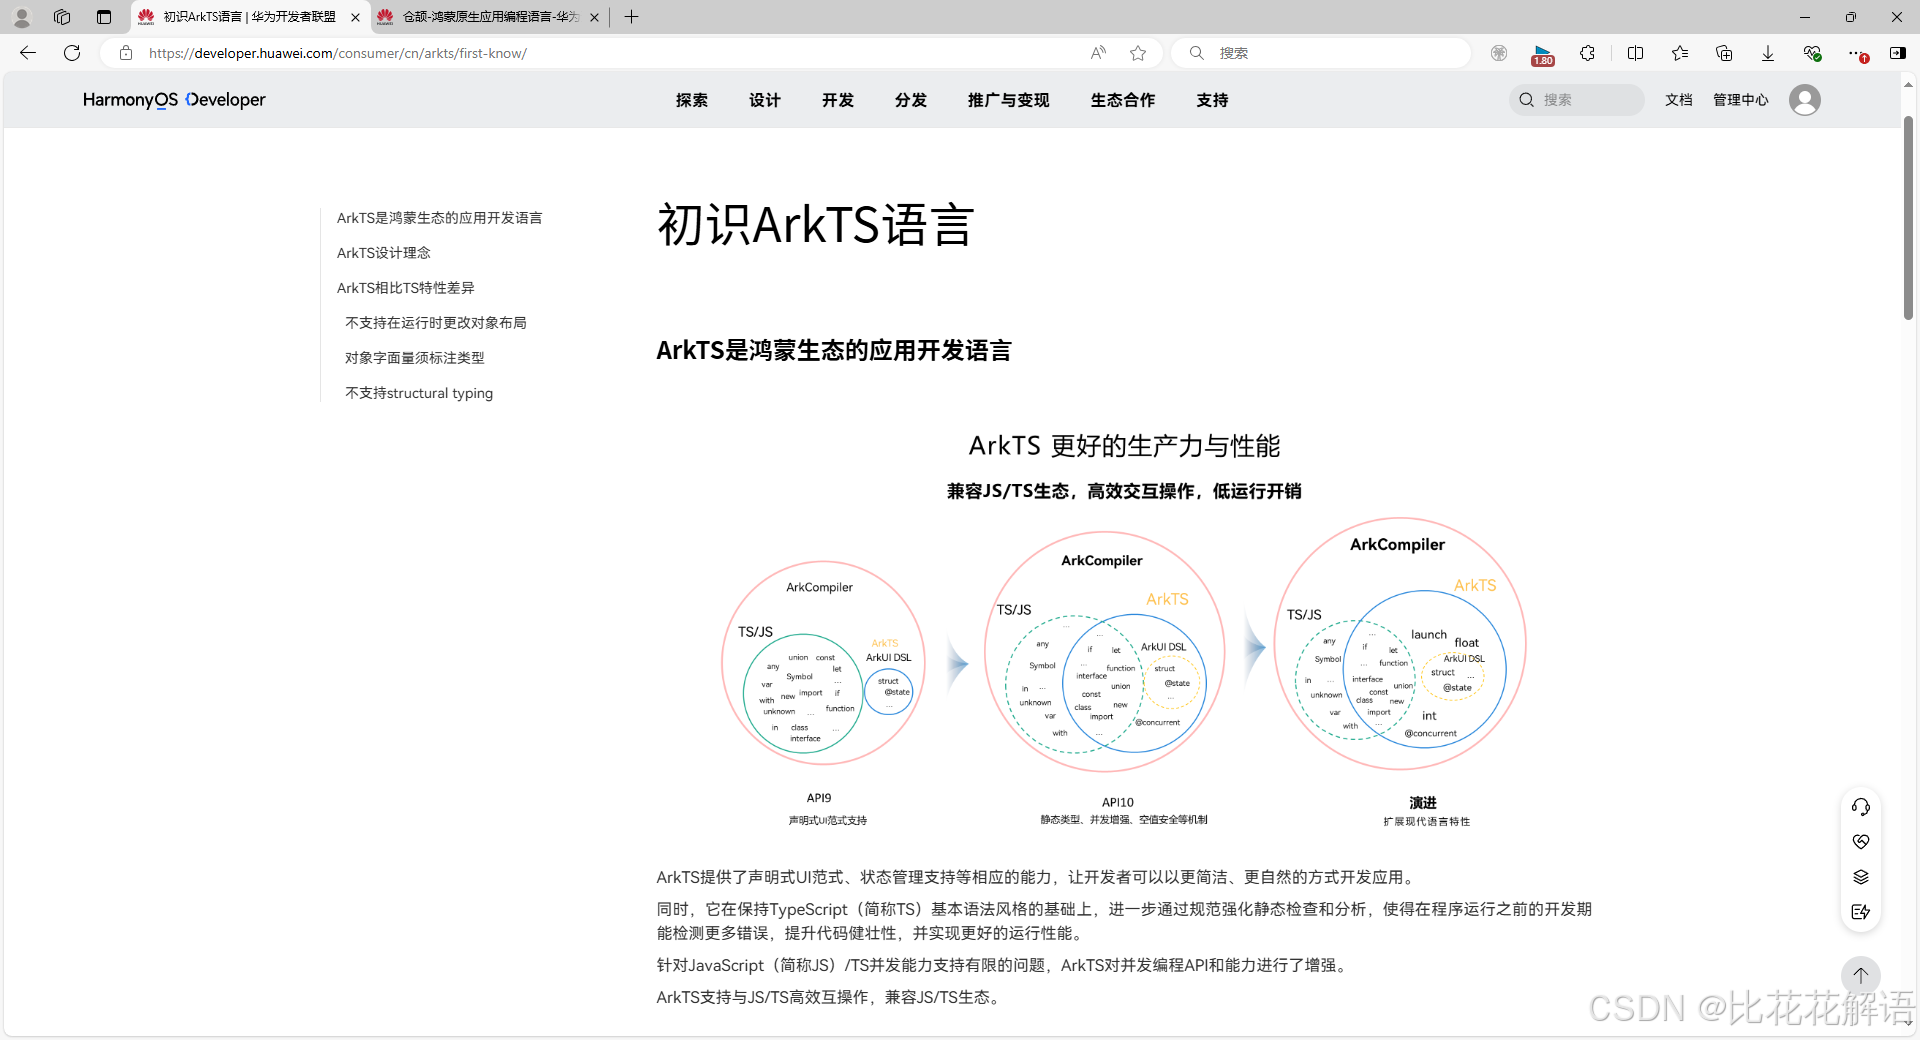Go back to the previous page
This screenshot has height=1040, width=1920.
[x=28, y=53]
